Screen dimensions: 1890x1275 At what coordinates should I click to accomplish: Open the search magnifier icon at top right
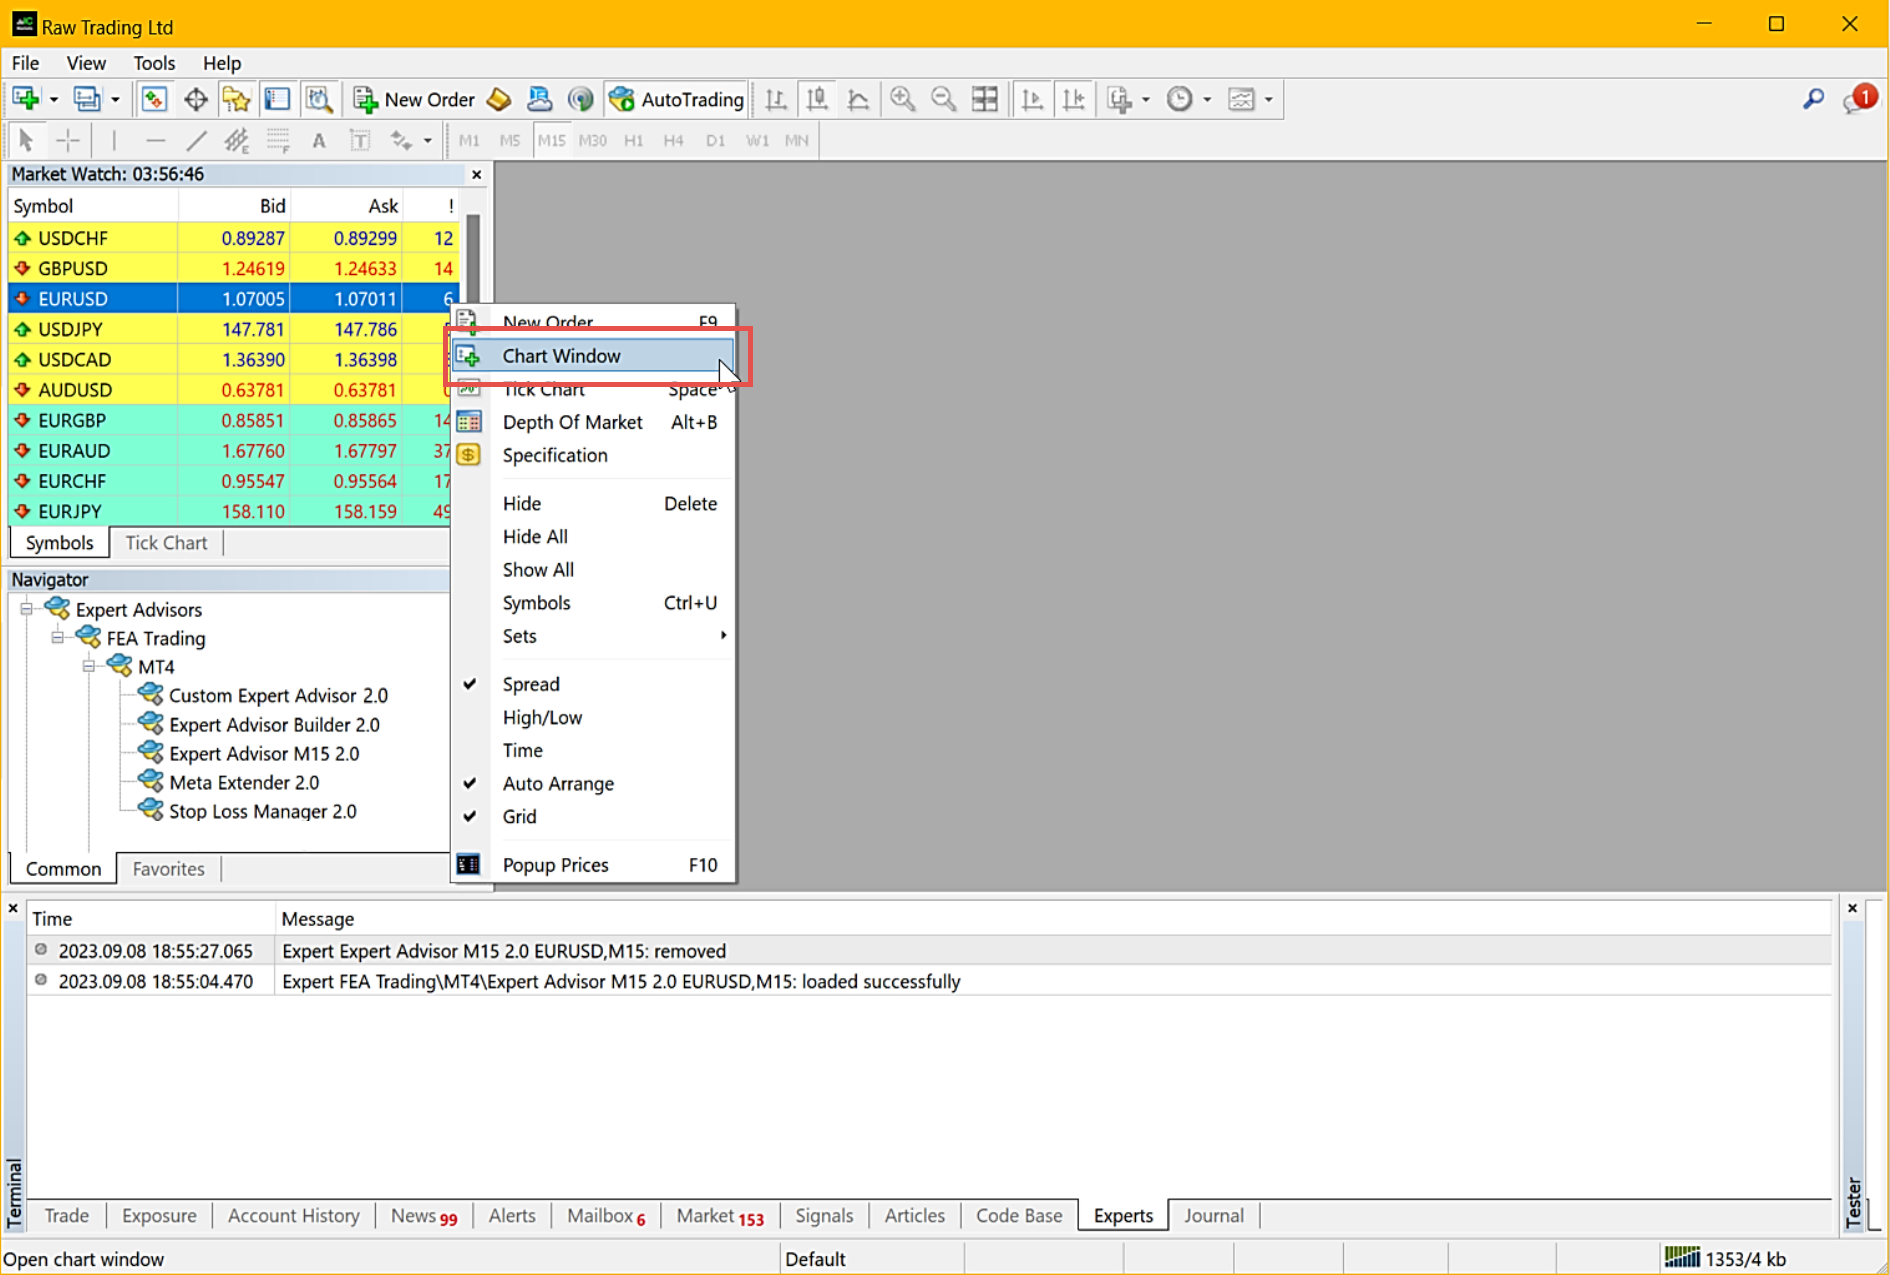(x=1813, y=99)
